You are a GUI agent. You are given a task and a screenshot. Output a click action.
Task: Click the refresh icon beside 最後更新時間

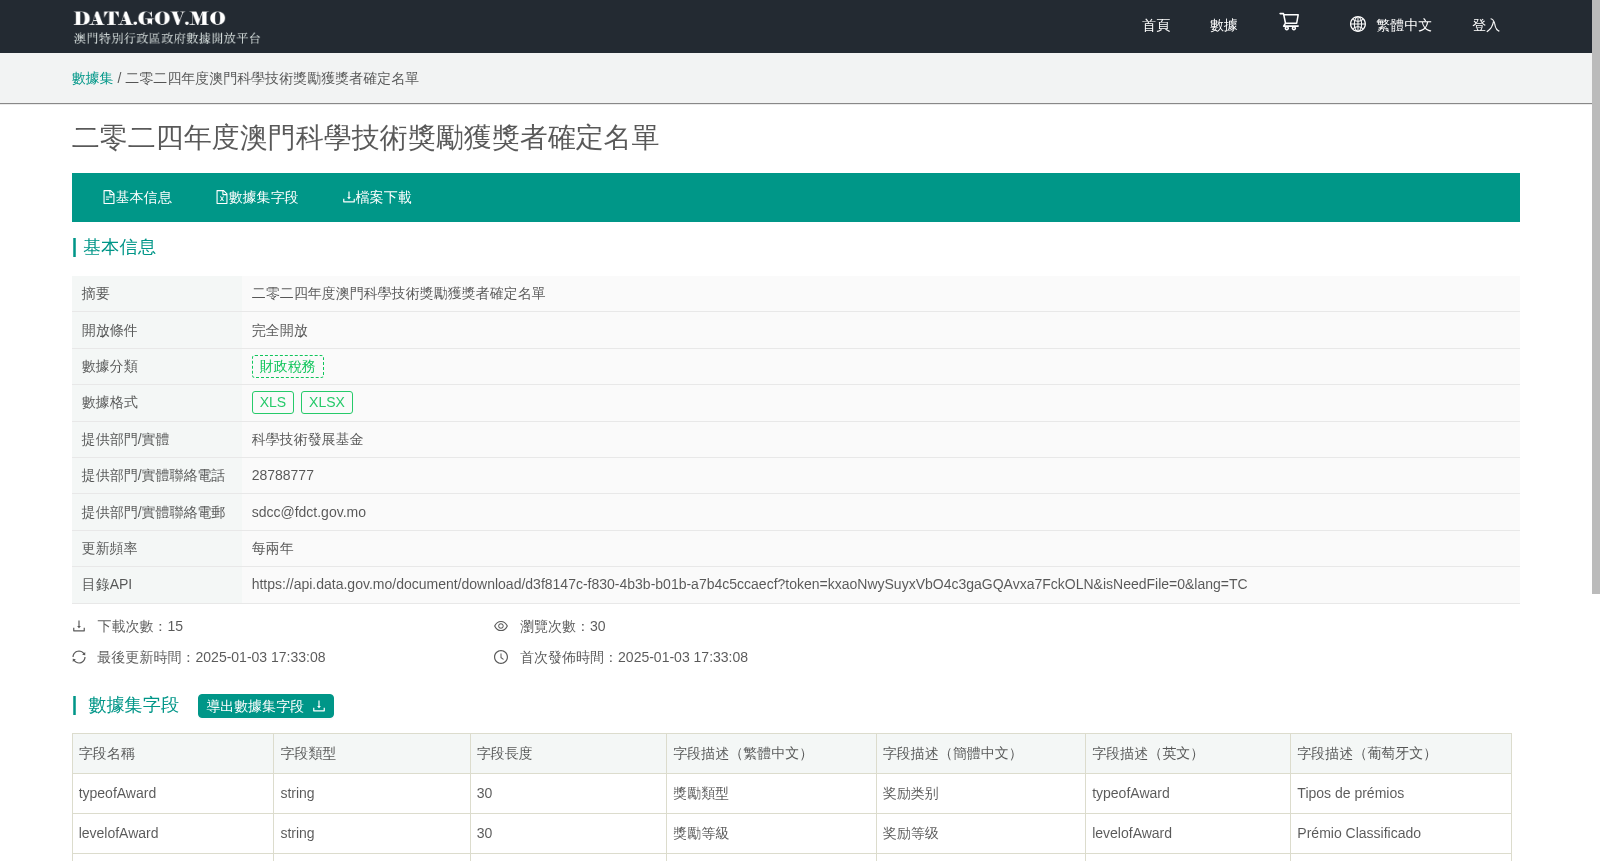click(79, 657)
